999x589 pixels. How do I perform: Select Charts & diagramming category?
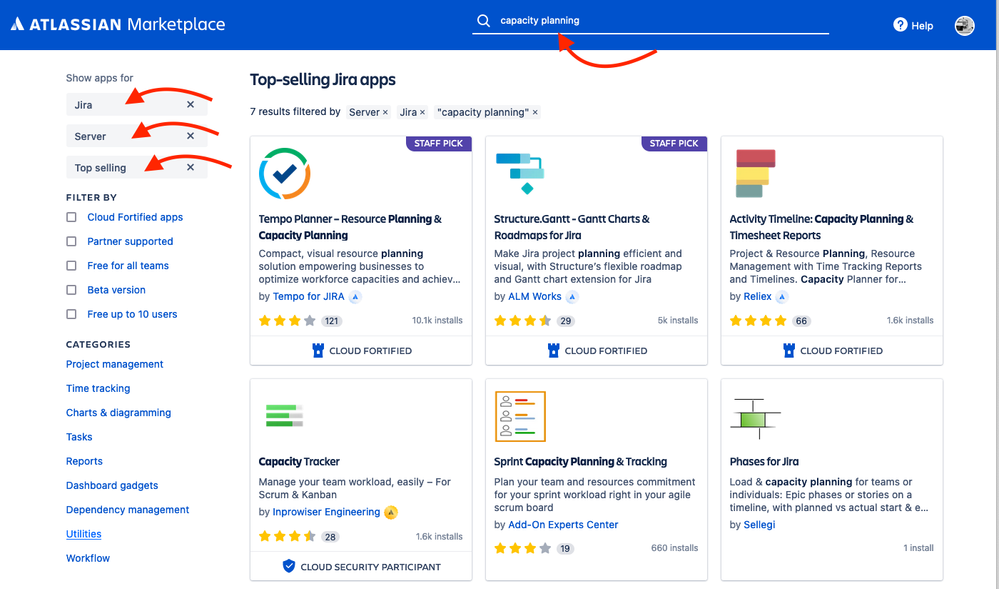(x=119, y=412)
